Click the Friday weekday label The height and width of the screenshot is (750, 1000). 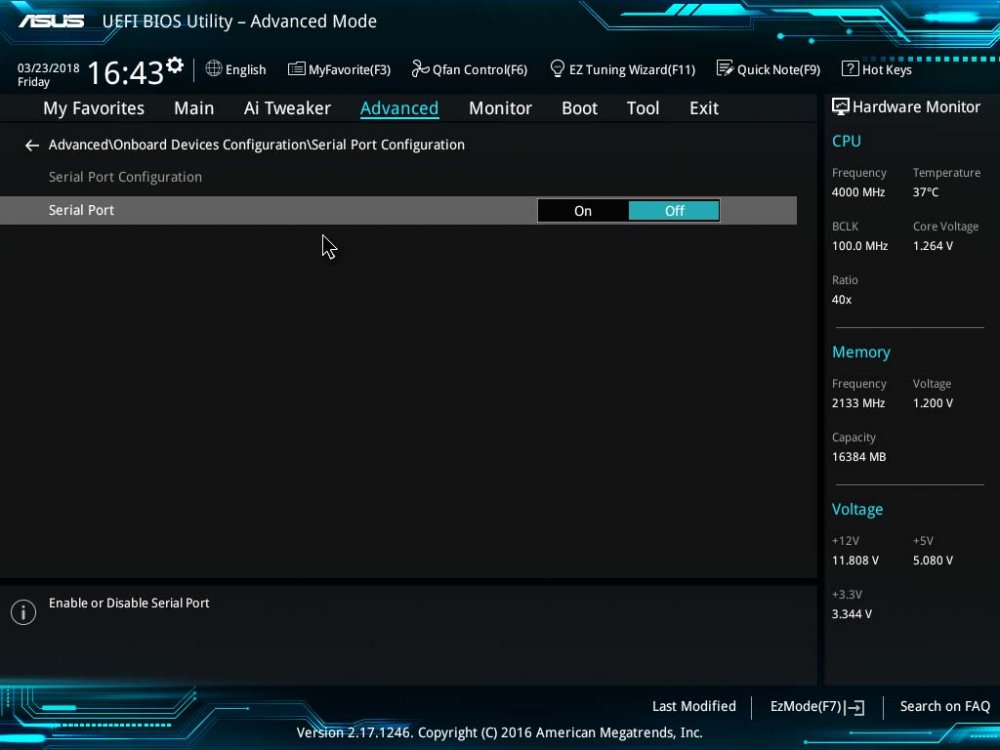click(x=33, y=82)
